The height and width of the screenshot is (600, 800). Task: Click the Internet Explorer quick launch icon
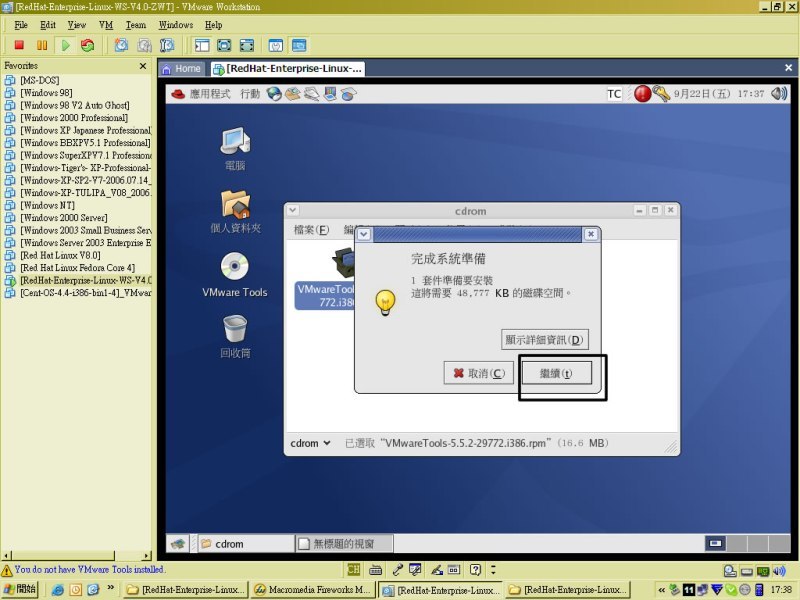pos(58,590)
